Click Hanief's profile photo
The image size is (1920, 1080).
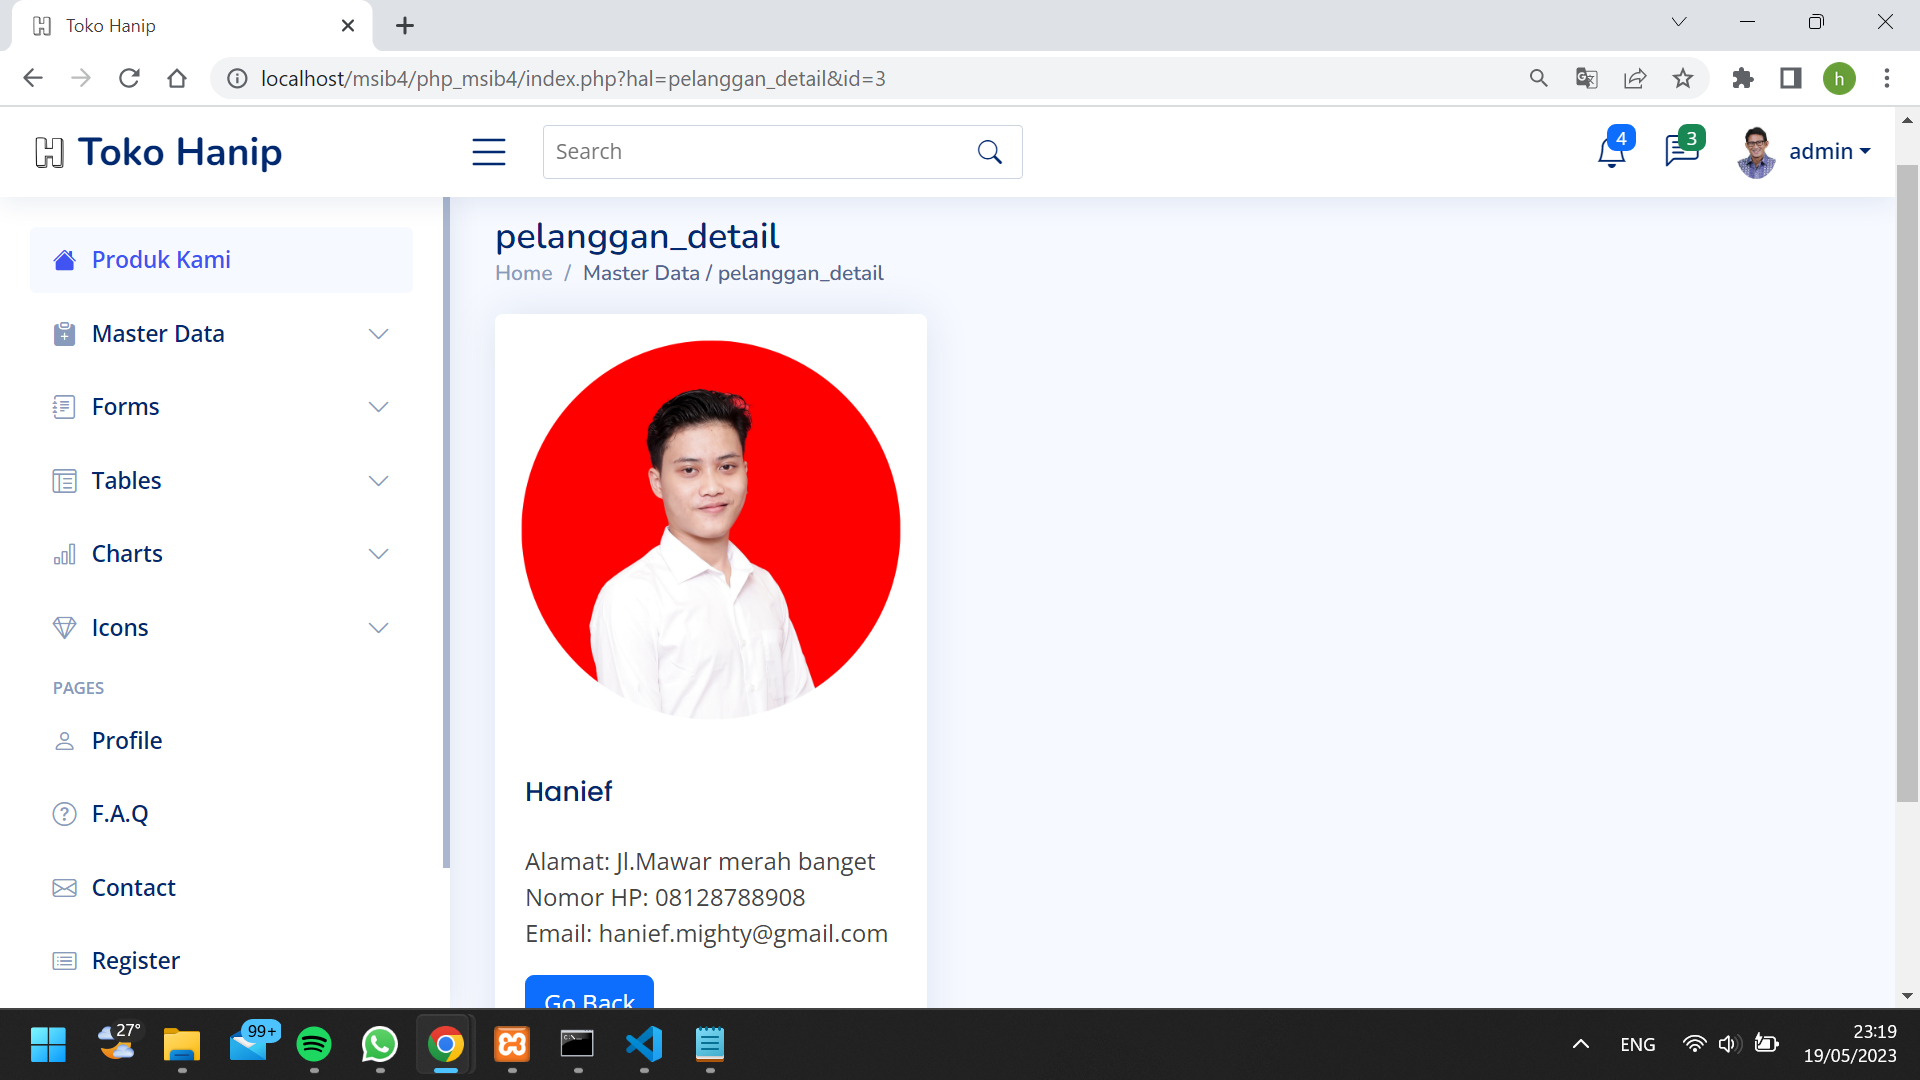[x=710, y=530]
